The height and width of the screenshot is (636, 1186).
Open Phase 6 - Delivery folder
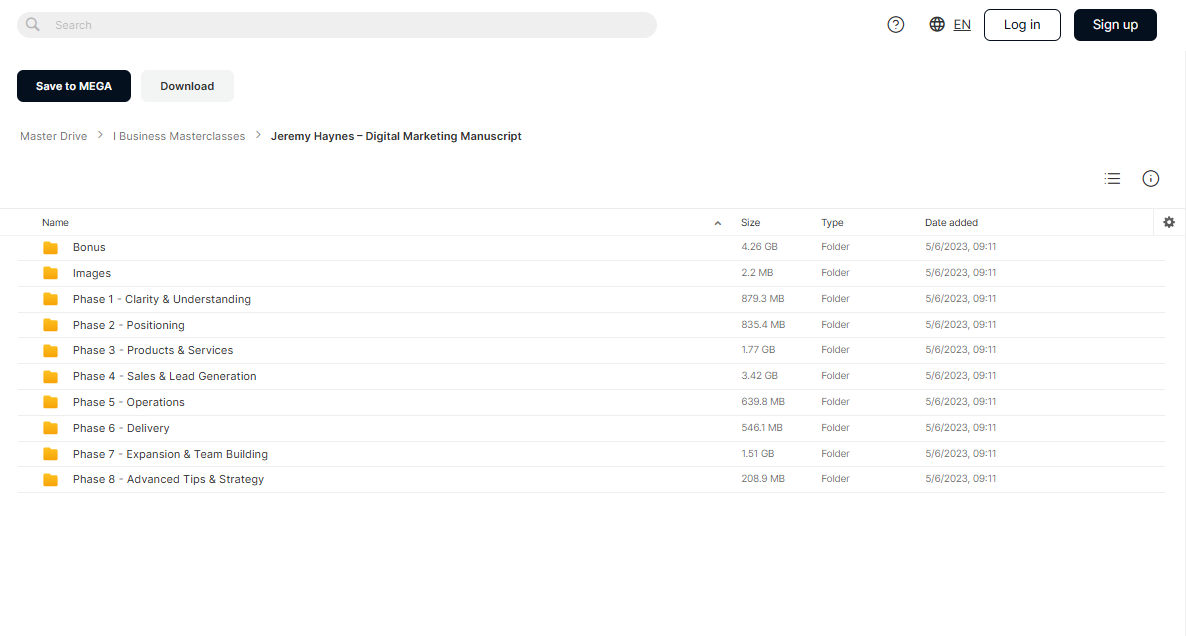click(121, 428)
